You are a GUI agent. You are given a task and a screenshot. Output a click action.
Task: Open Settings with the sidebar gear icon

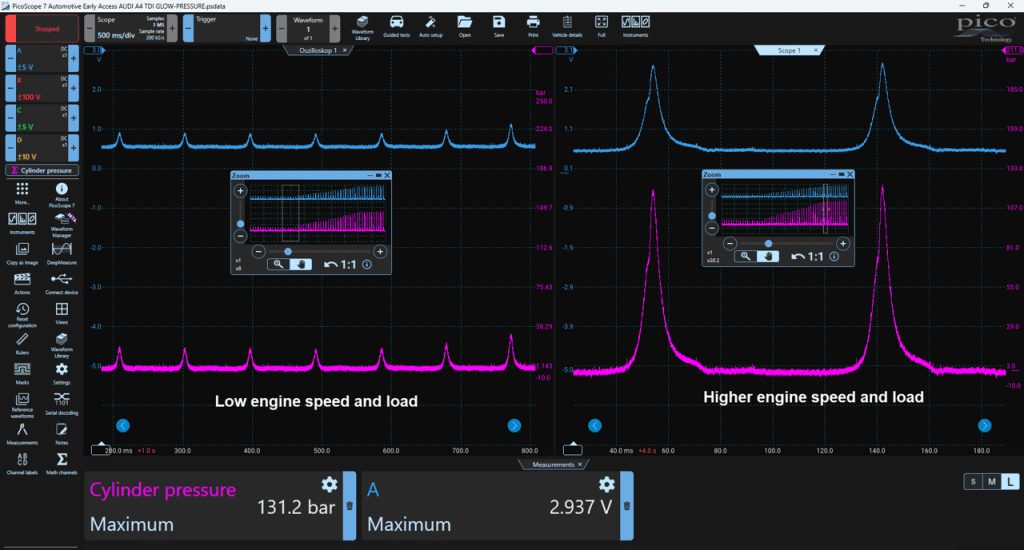click(x=61, y=374)
